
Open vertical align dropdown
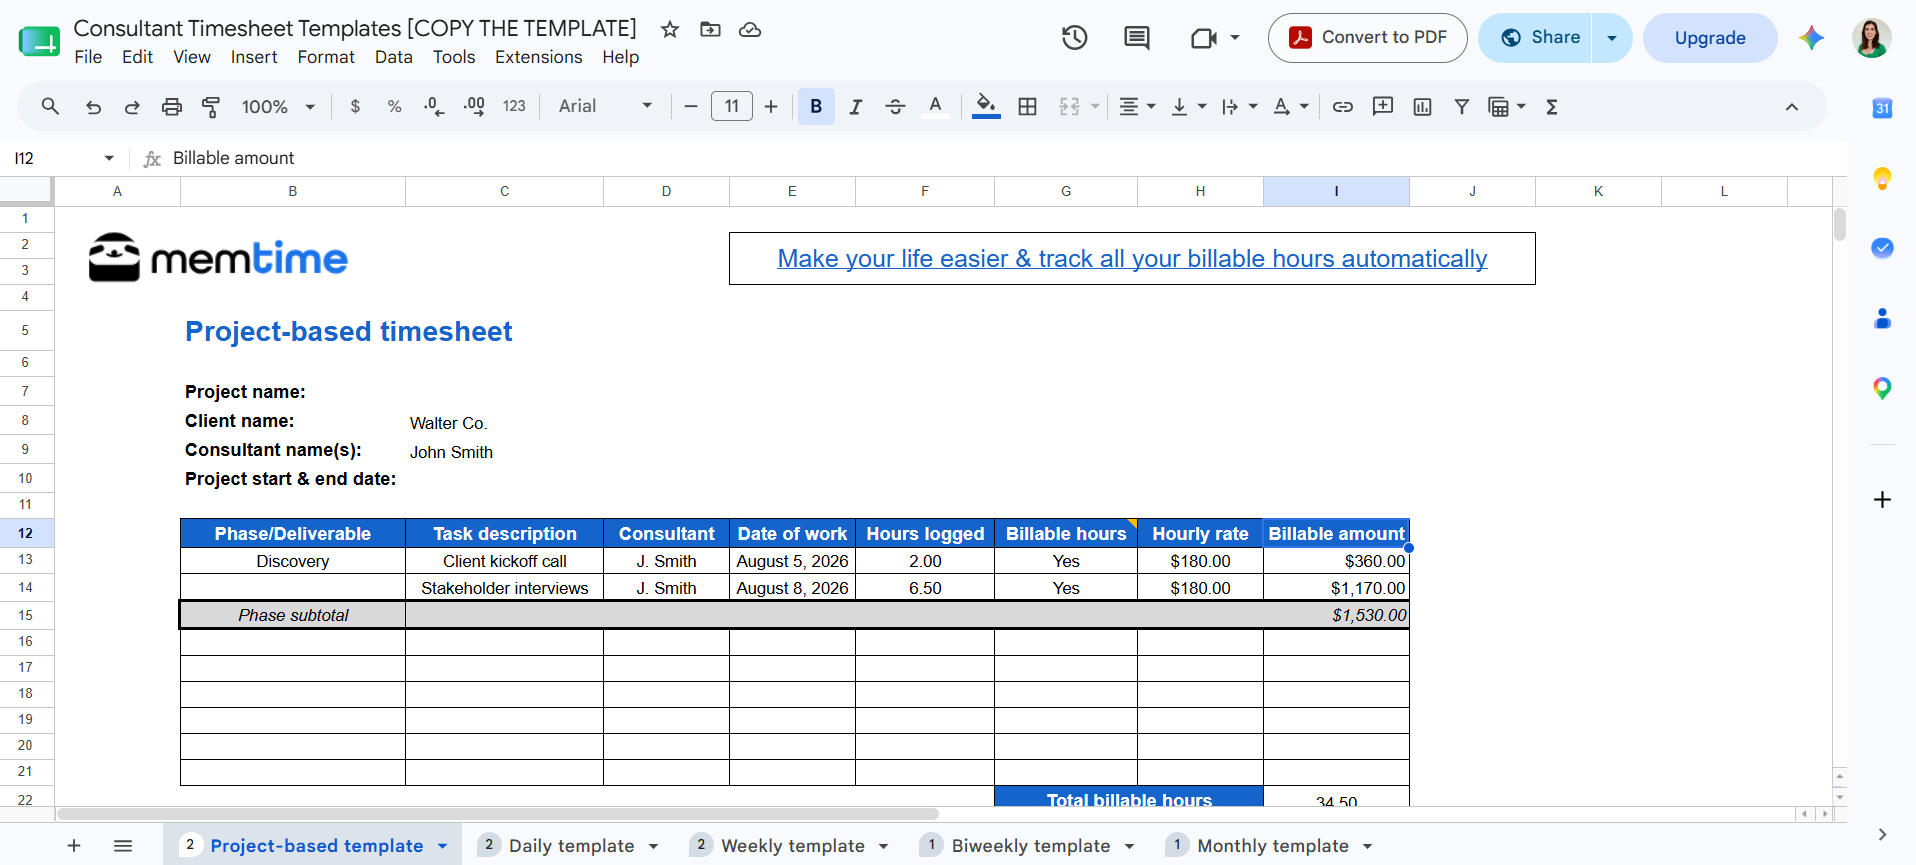point(1188,106)
